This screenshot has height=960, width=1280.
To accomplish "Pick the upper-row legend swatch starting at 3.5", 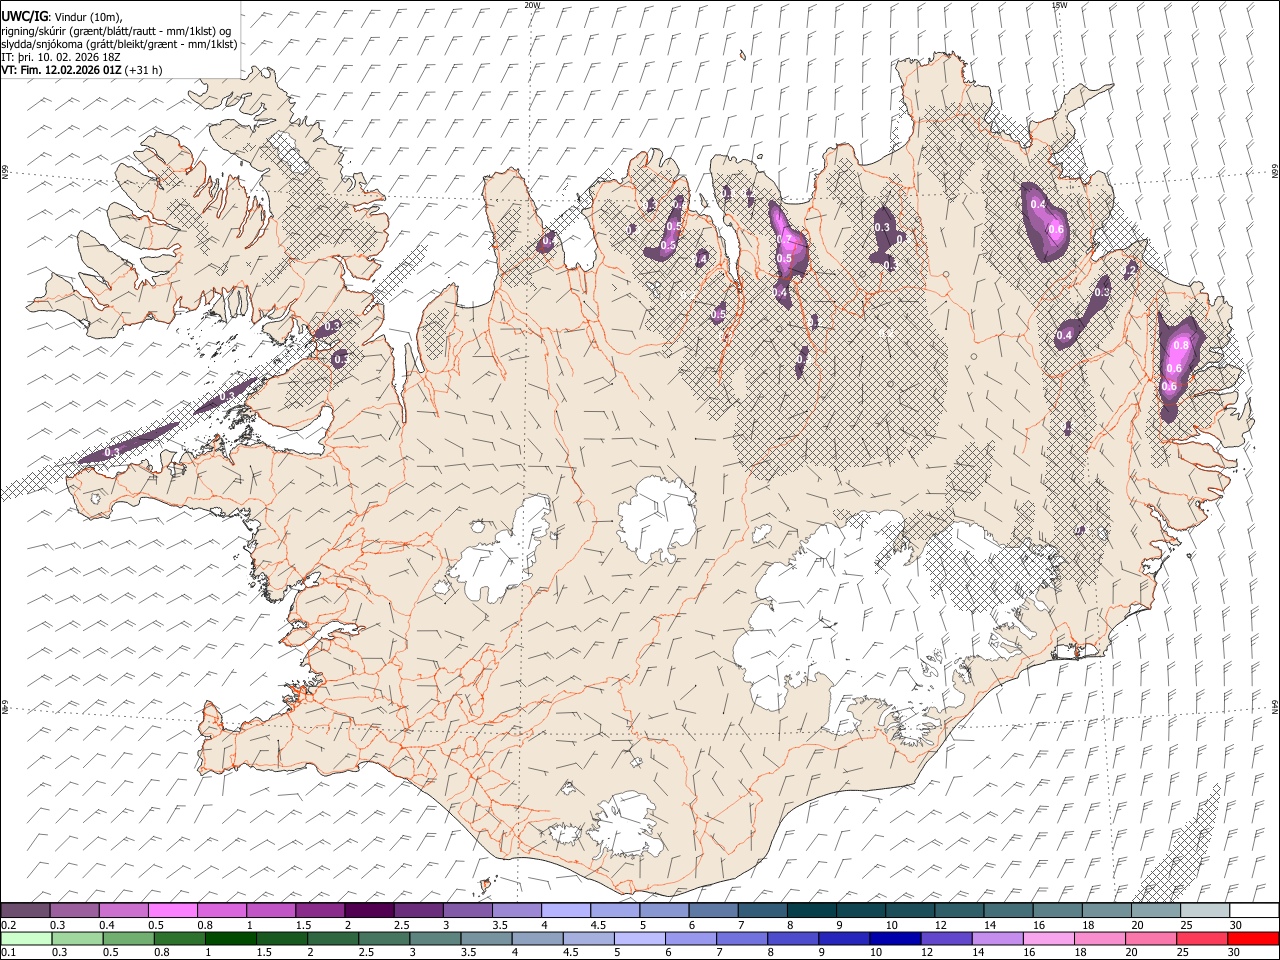I will [x=516, y=911].
